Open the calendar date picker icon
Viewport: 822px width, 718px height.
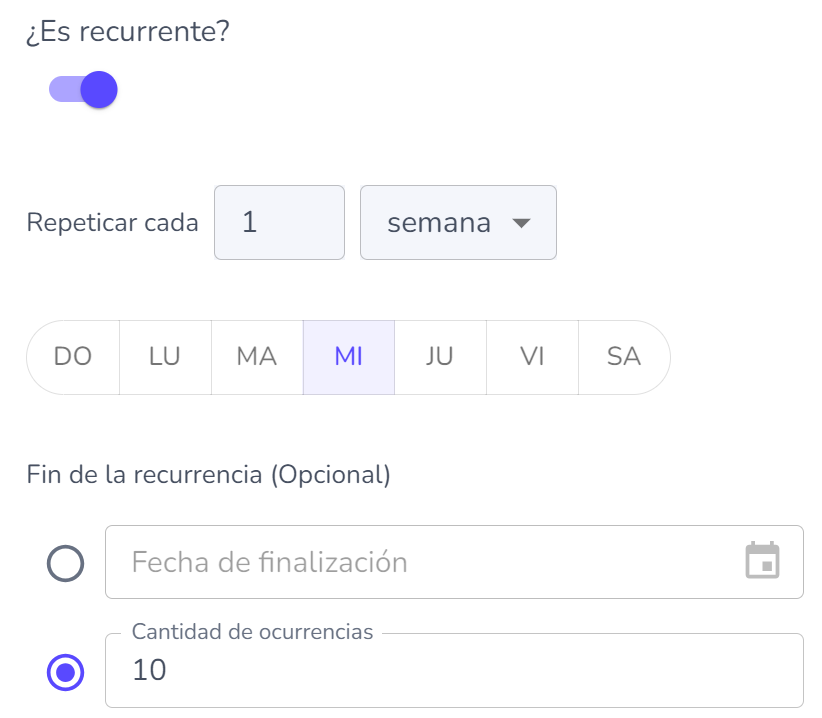click(x=762, y=561)
